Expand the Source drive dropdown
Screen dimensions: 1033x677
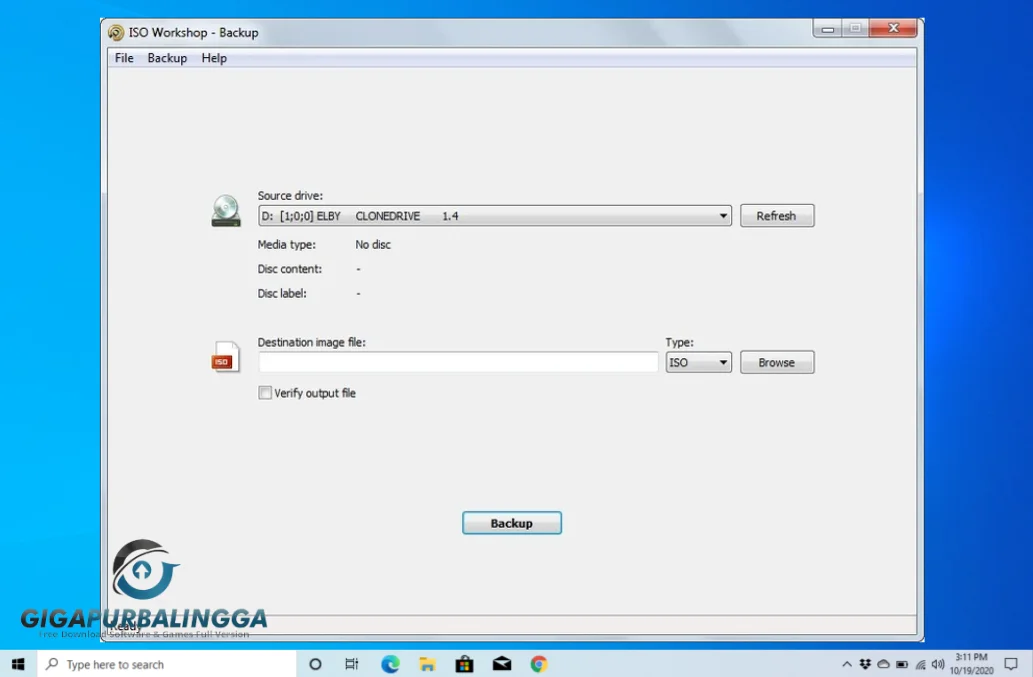click(x=723, y=216)
